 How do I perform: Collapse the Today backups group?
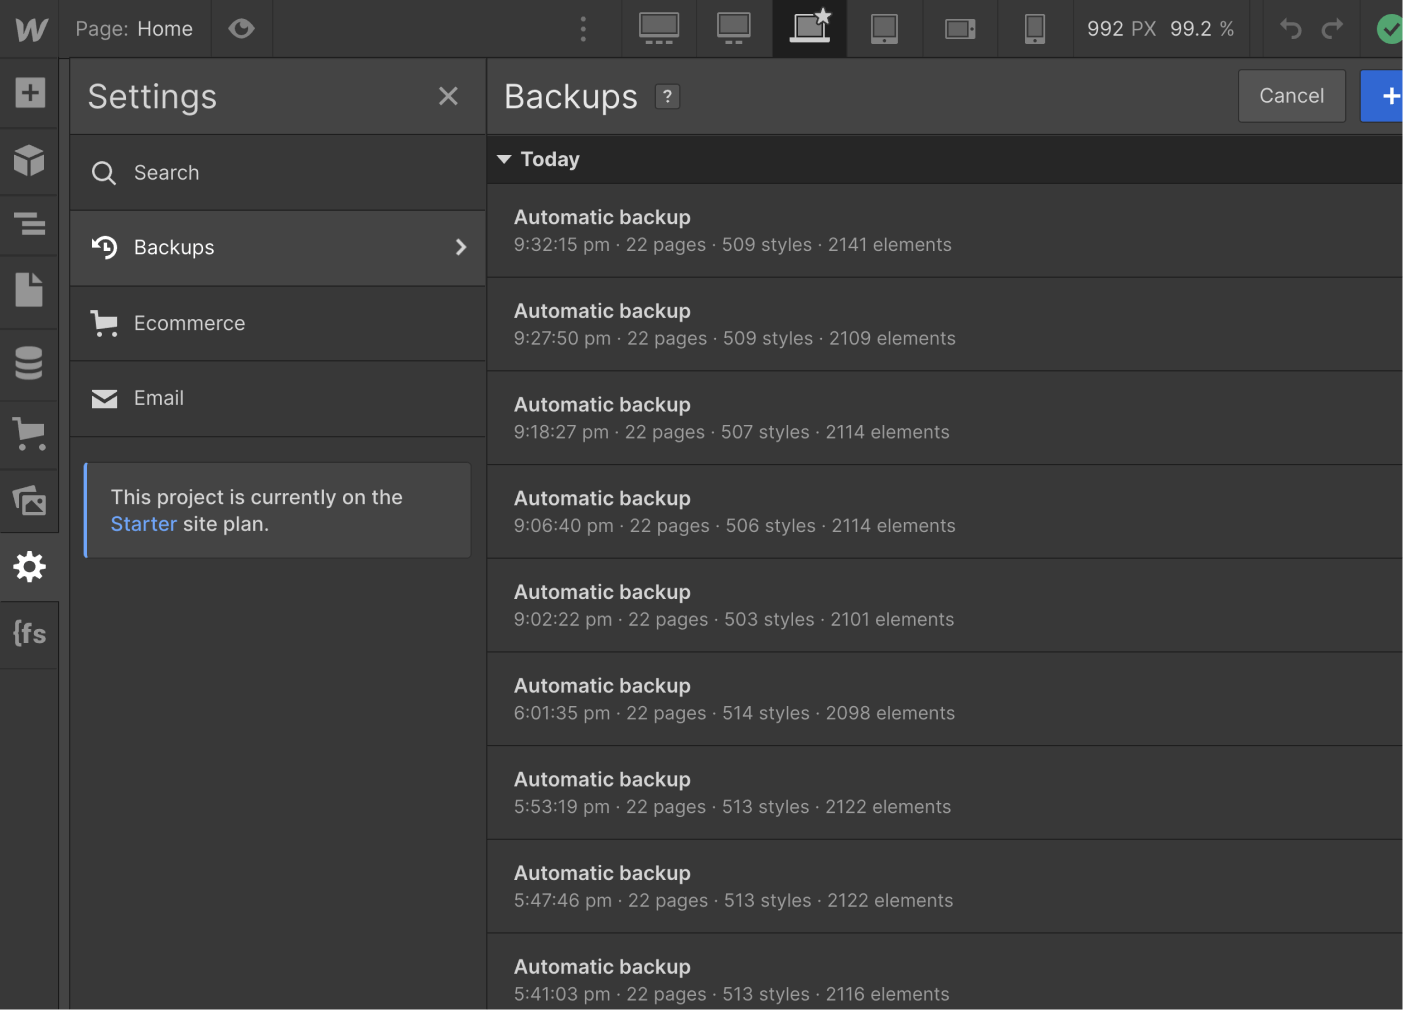(x=504, y=159)
